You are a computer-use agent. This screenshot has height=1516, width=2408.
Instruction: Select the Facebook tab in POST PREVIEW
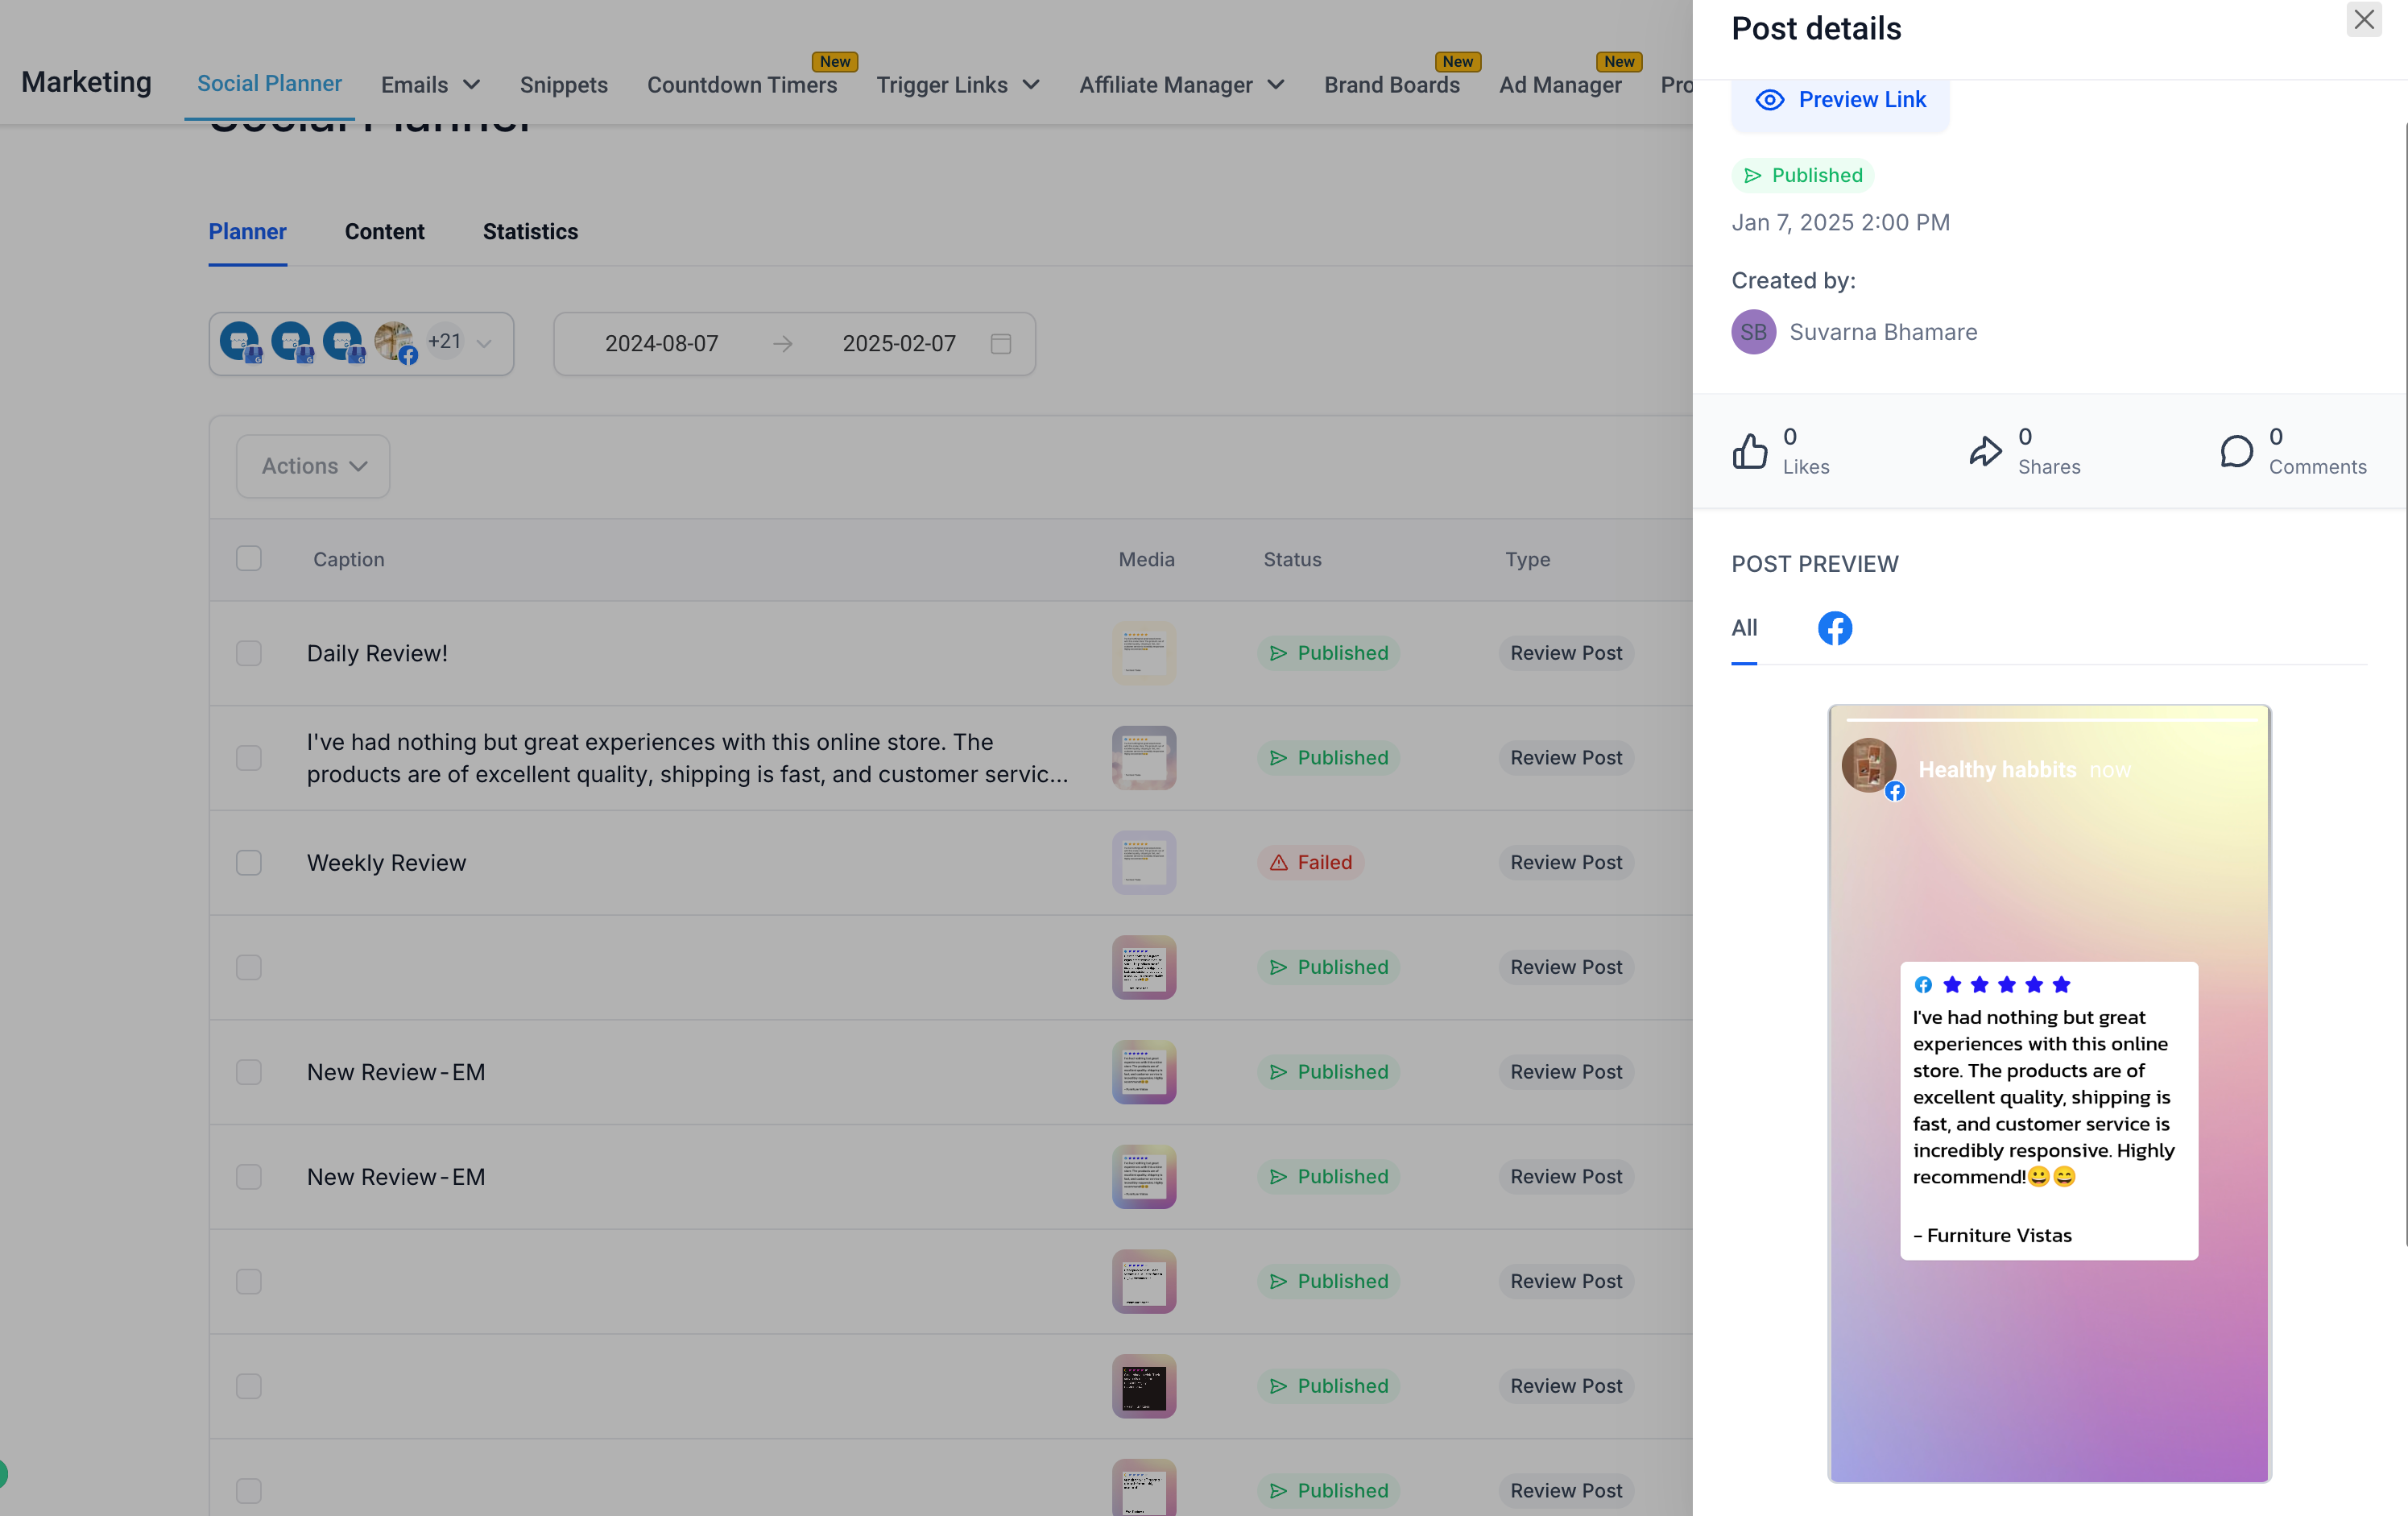[x=1835, y=627]
